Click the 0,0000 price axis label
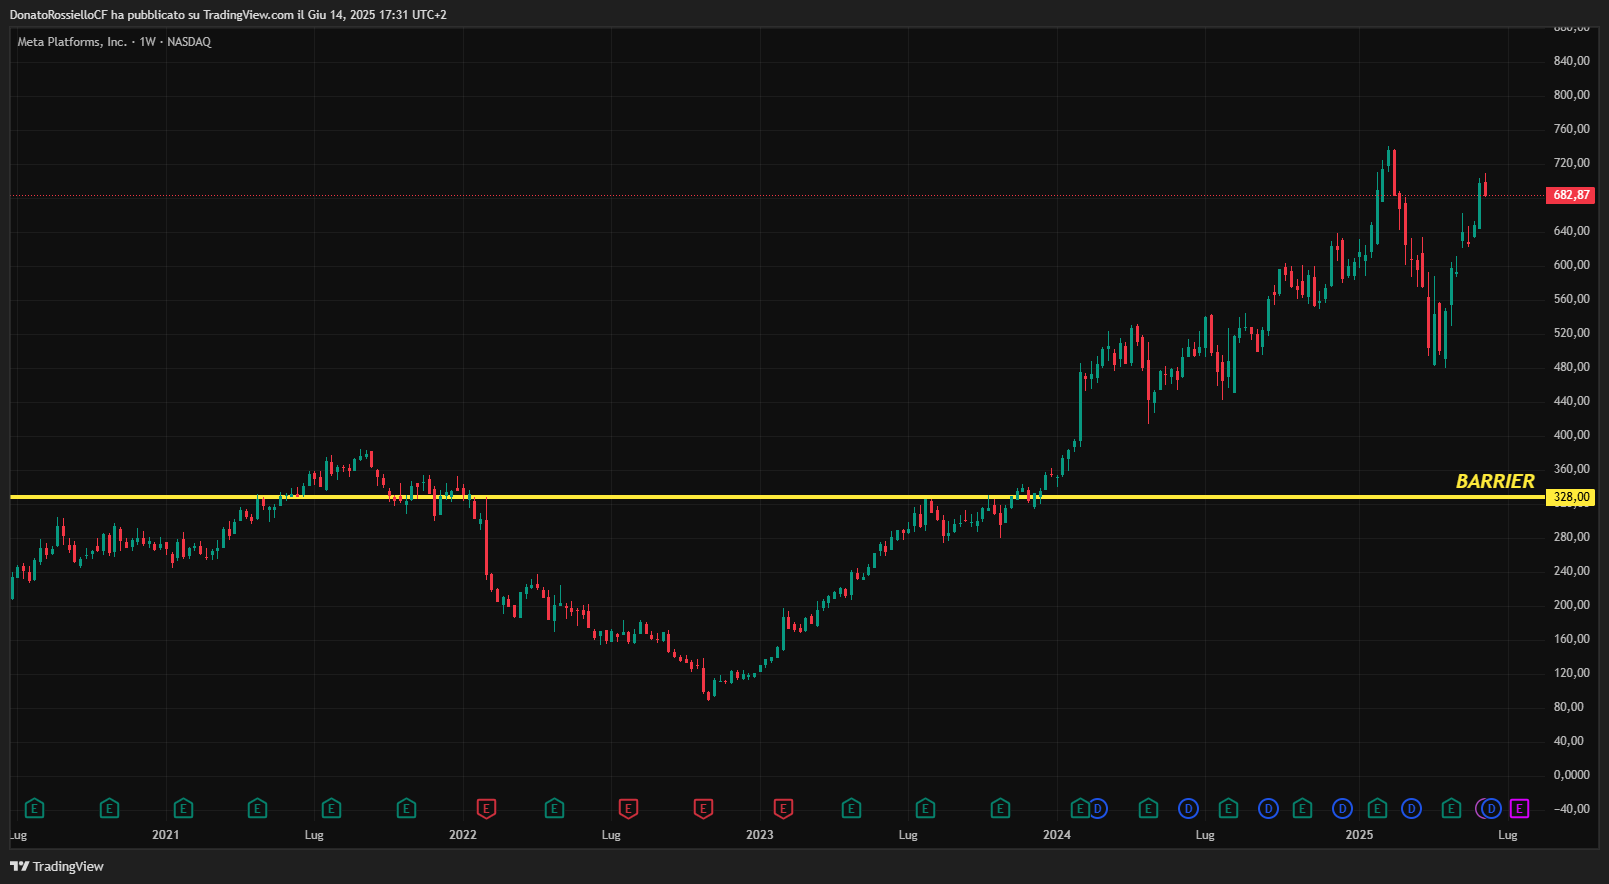 coord(1571,775)
